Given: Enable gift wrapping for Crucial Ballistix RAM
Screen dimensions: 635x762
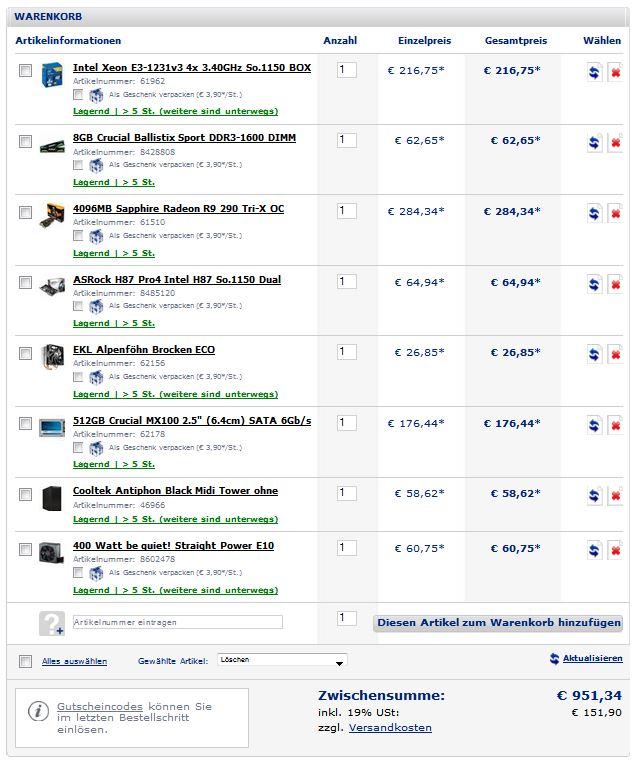Looking at the screenshot, I should click(78, 165).
